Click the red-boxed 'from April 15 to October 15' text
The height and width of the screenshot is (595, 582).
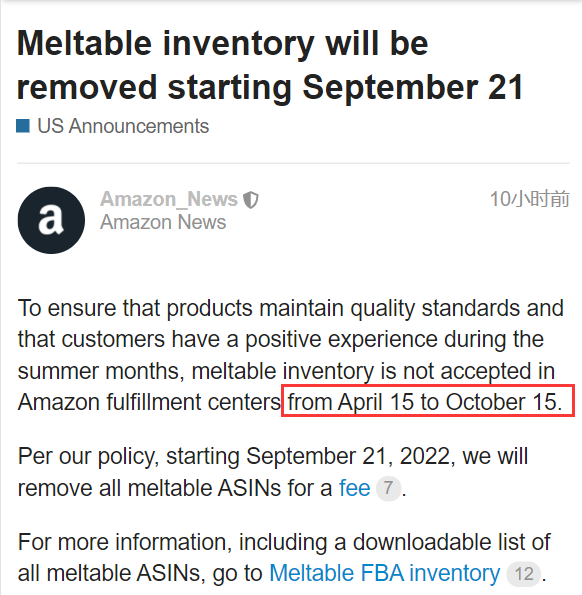(425, 402)
